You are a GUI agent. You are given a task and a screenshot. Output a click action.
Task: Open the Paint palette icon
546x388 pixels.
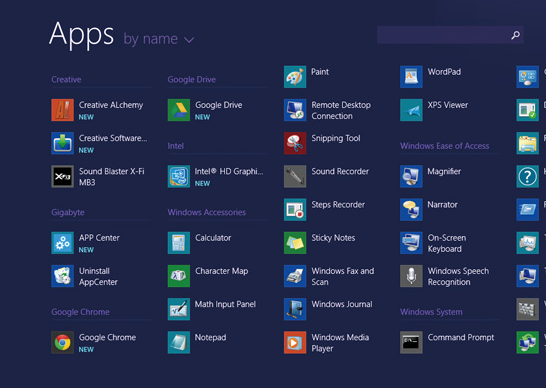click(295, 77)
